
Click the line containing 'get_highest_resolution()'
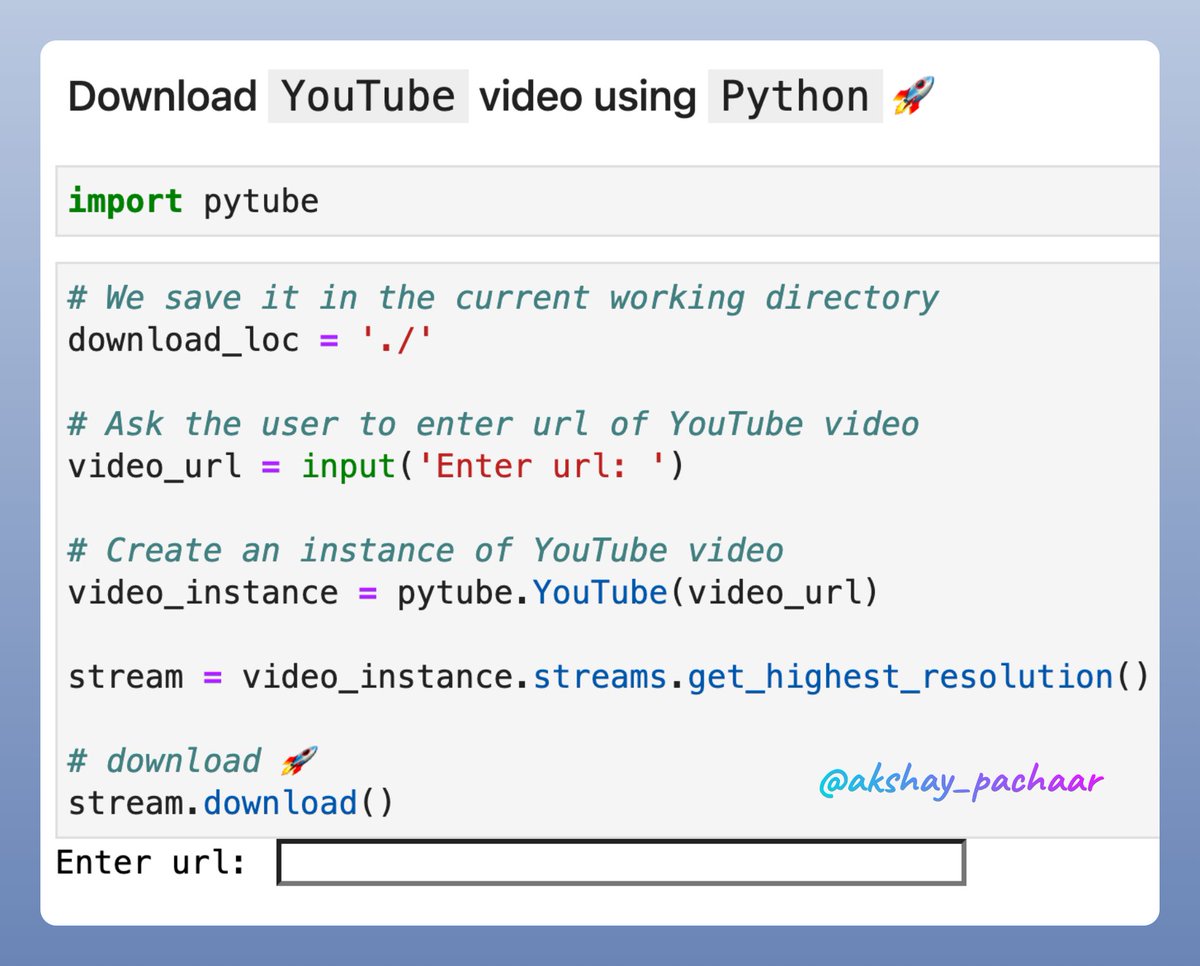[x=609, y=677]
